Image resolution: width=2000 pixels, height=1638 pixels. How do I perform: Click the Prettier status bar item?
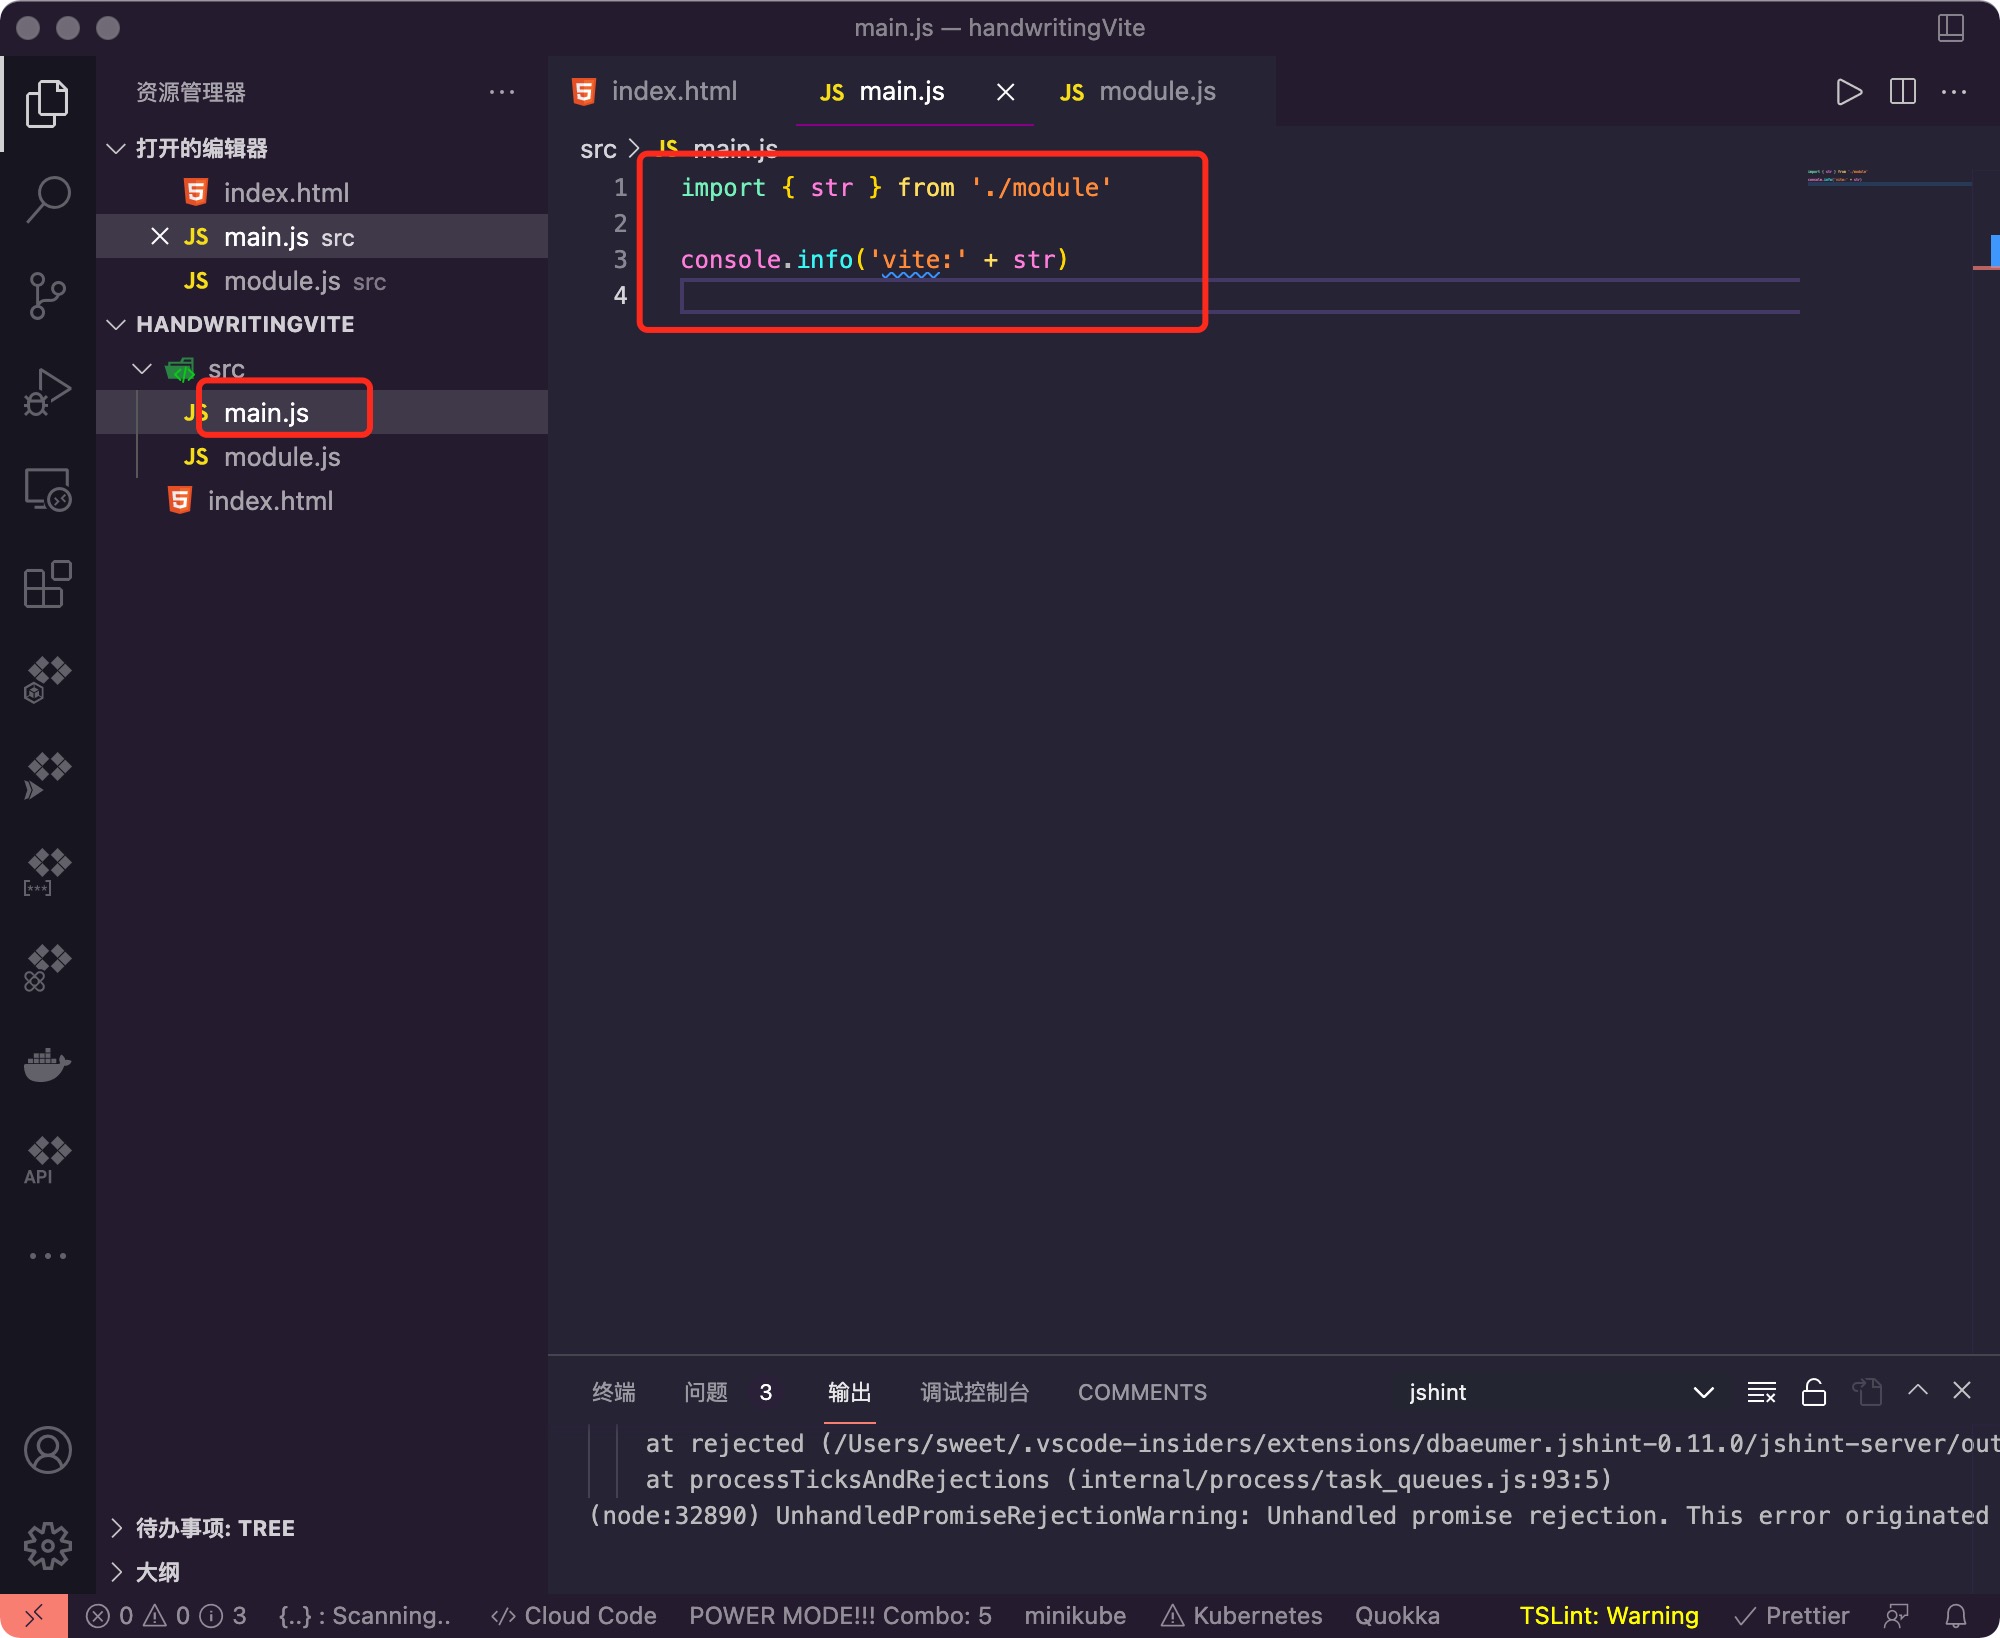[x=1791, y=1616]
